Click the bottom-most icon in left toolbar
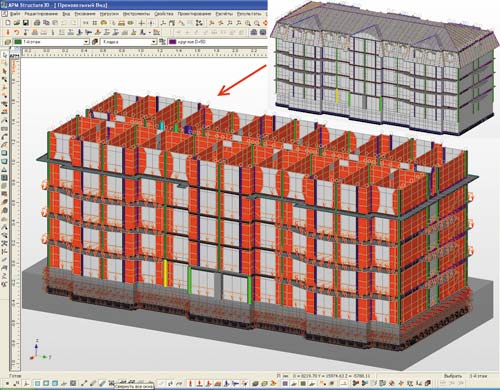The width and height of the screenshot is (500, 390). pyautogui.click(x=4, y=284)
